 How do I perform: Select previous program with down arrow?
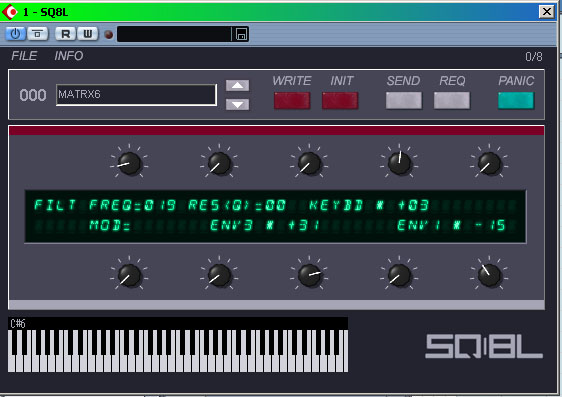237,104
